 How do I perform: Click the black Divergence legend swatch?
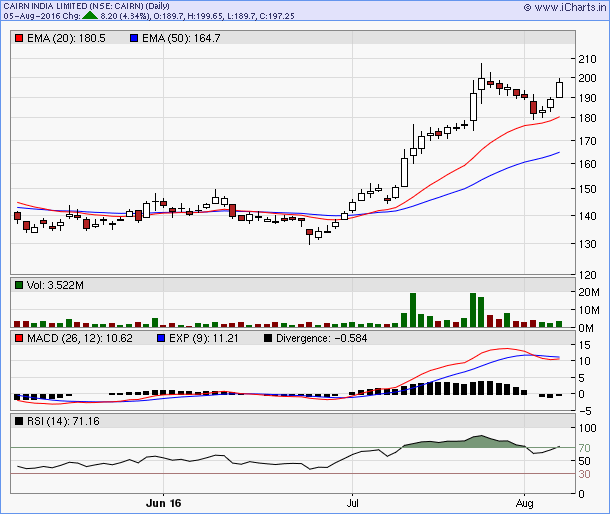268,338
